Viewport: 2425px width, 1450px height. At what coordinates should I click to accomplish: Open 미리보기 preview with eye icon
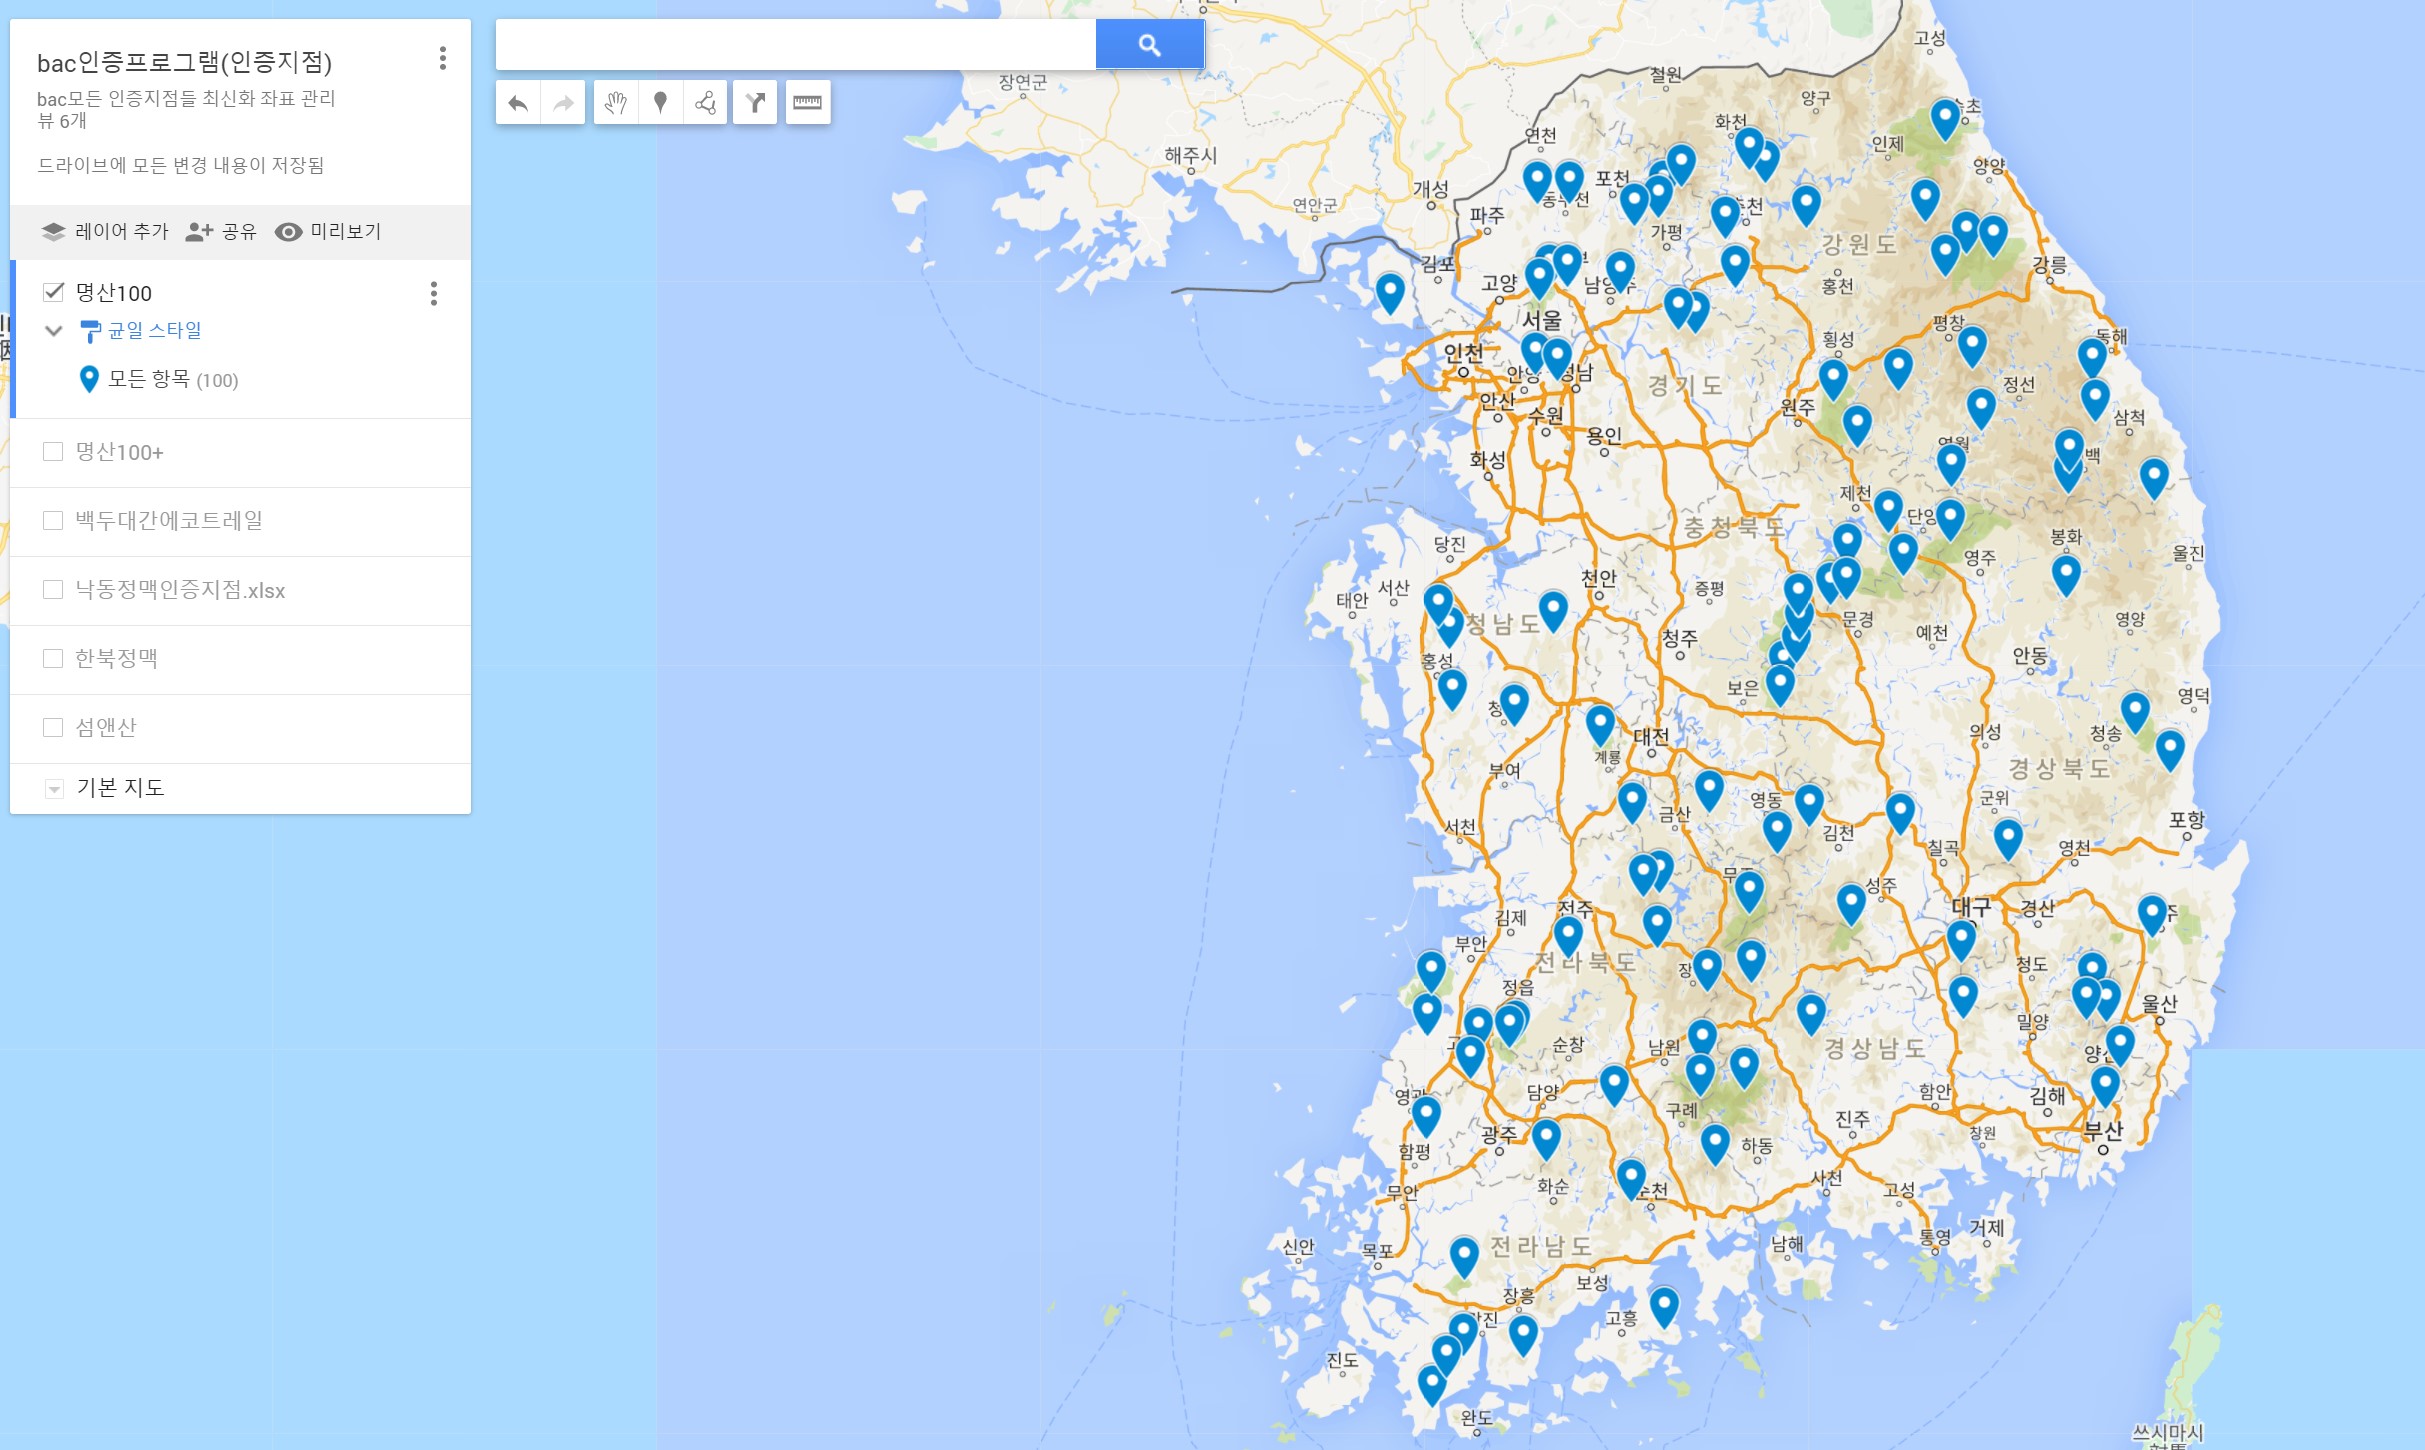click(329, 232)
